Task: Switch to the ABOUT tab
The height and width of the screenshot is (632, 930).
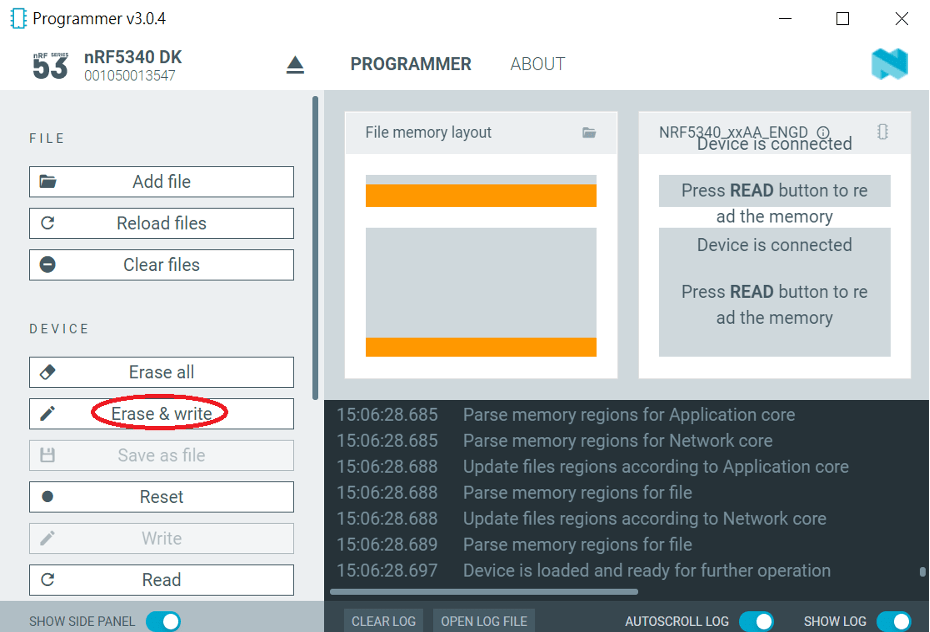Action: coord(537,64)
